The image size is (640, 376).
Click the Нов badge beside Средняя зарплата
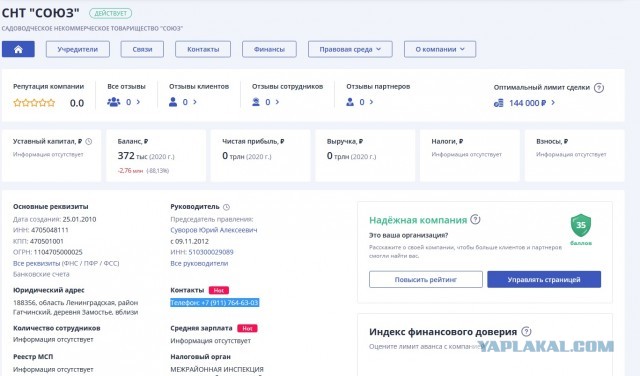click(247, 328)
